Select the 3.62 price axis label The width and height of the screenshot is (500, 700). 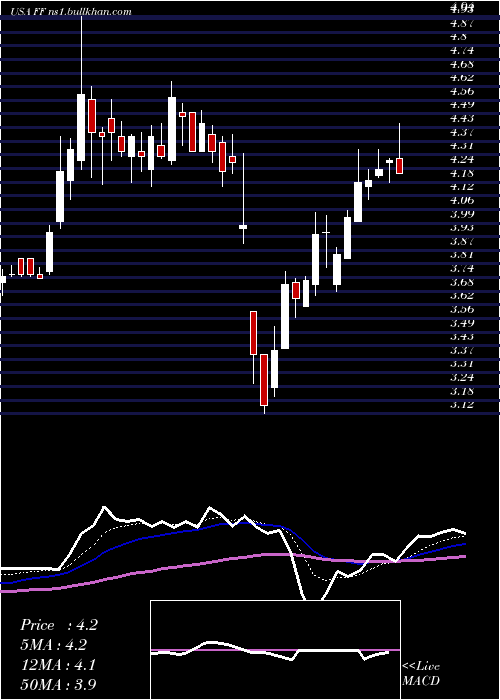point(461,296)
